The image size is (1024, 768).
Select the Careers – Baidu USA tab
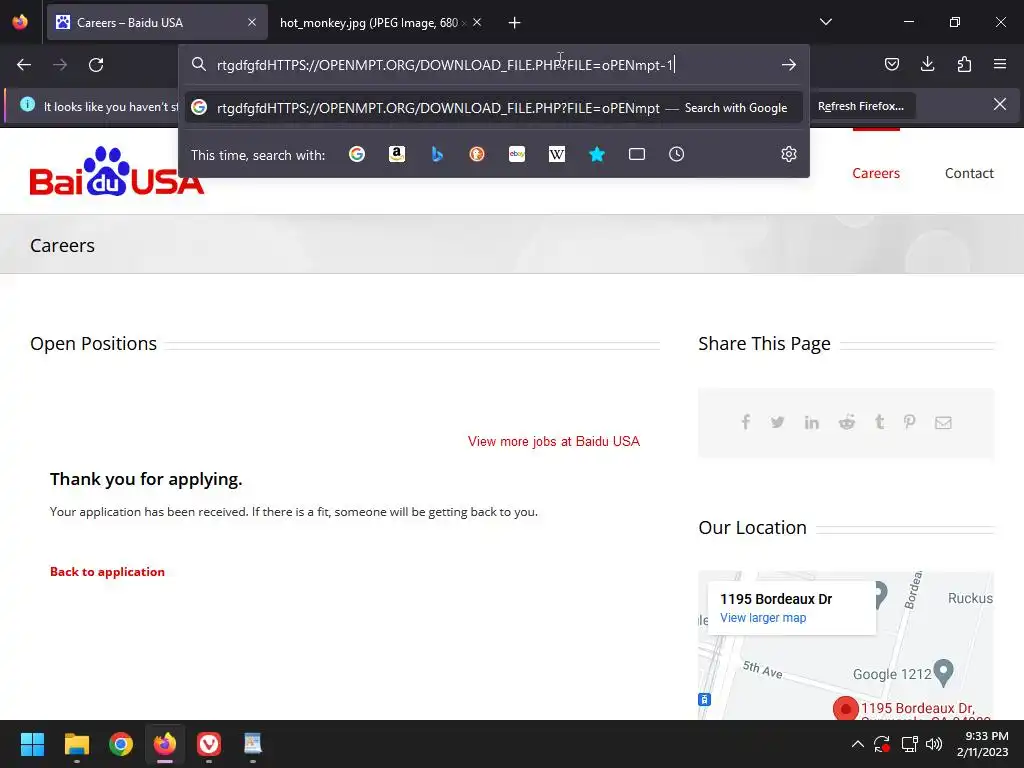(157, 23)
